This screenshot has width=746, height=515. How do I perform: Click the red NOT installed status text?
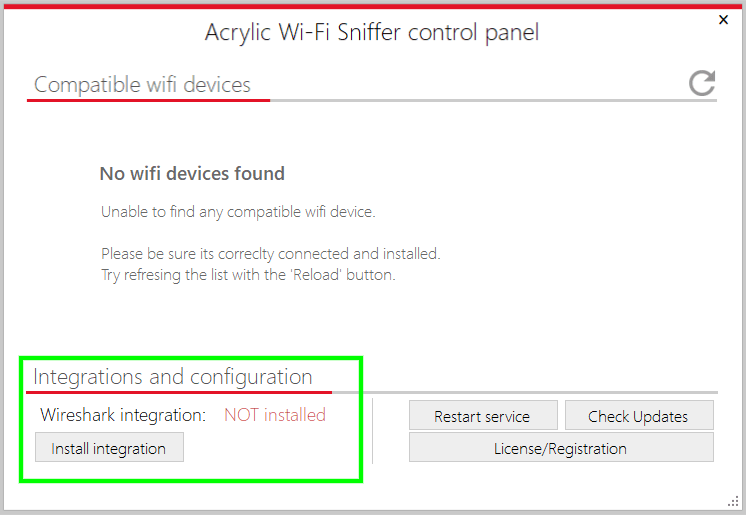click(275, 415)
